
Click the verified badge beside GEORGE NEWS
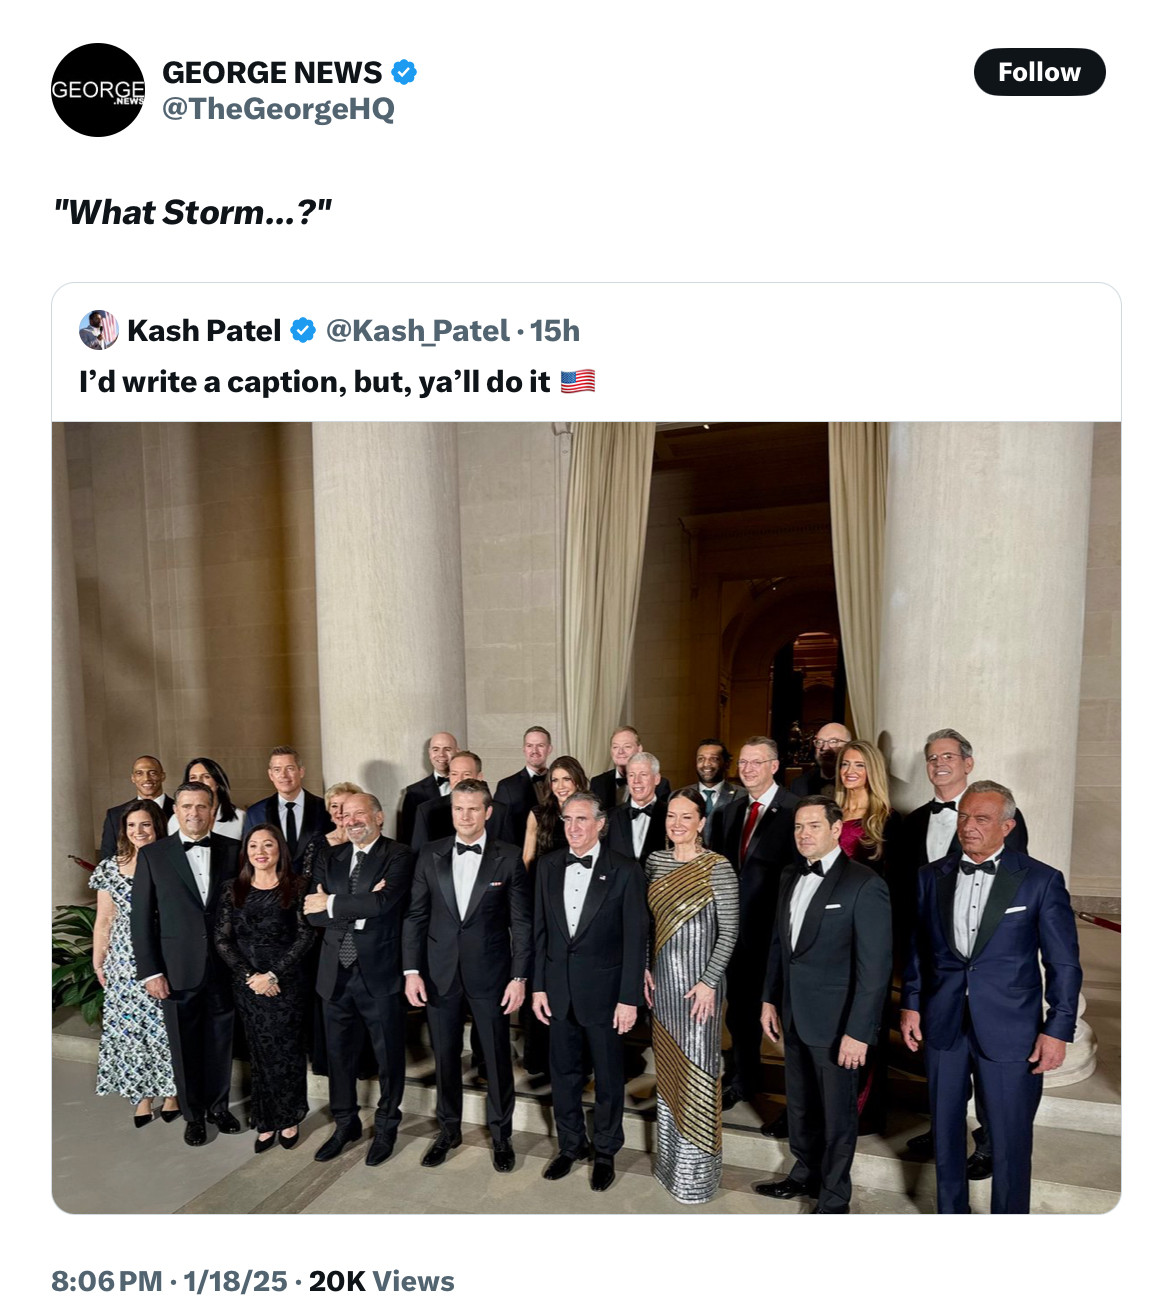(x=404, y=73)
